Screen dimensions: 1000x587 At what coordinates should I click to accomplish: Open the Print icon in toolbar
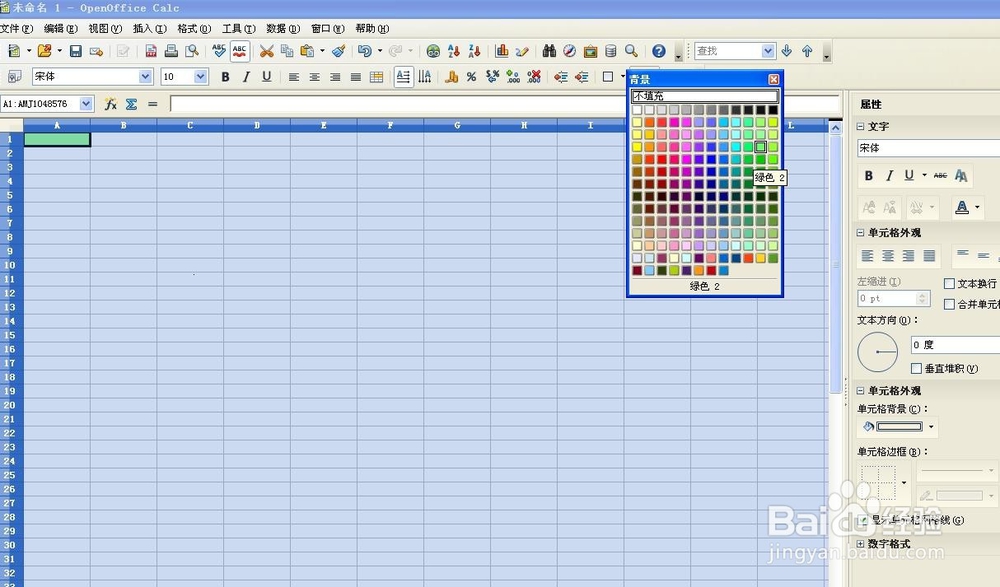[171, 51]
